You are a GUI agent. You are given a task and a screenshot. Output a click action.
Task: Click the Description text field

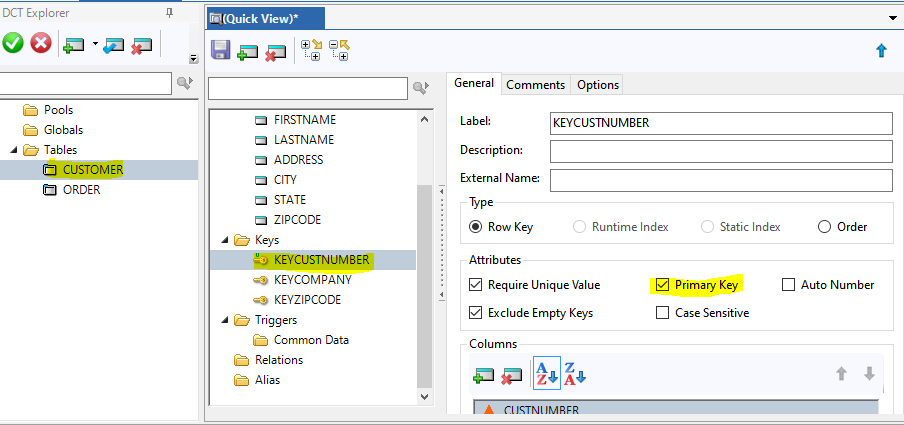tap(721, 152)
